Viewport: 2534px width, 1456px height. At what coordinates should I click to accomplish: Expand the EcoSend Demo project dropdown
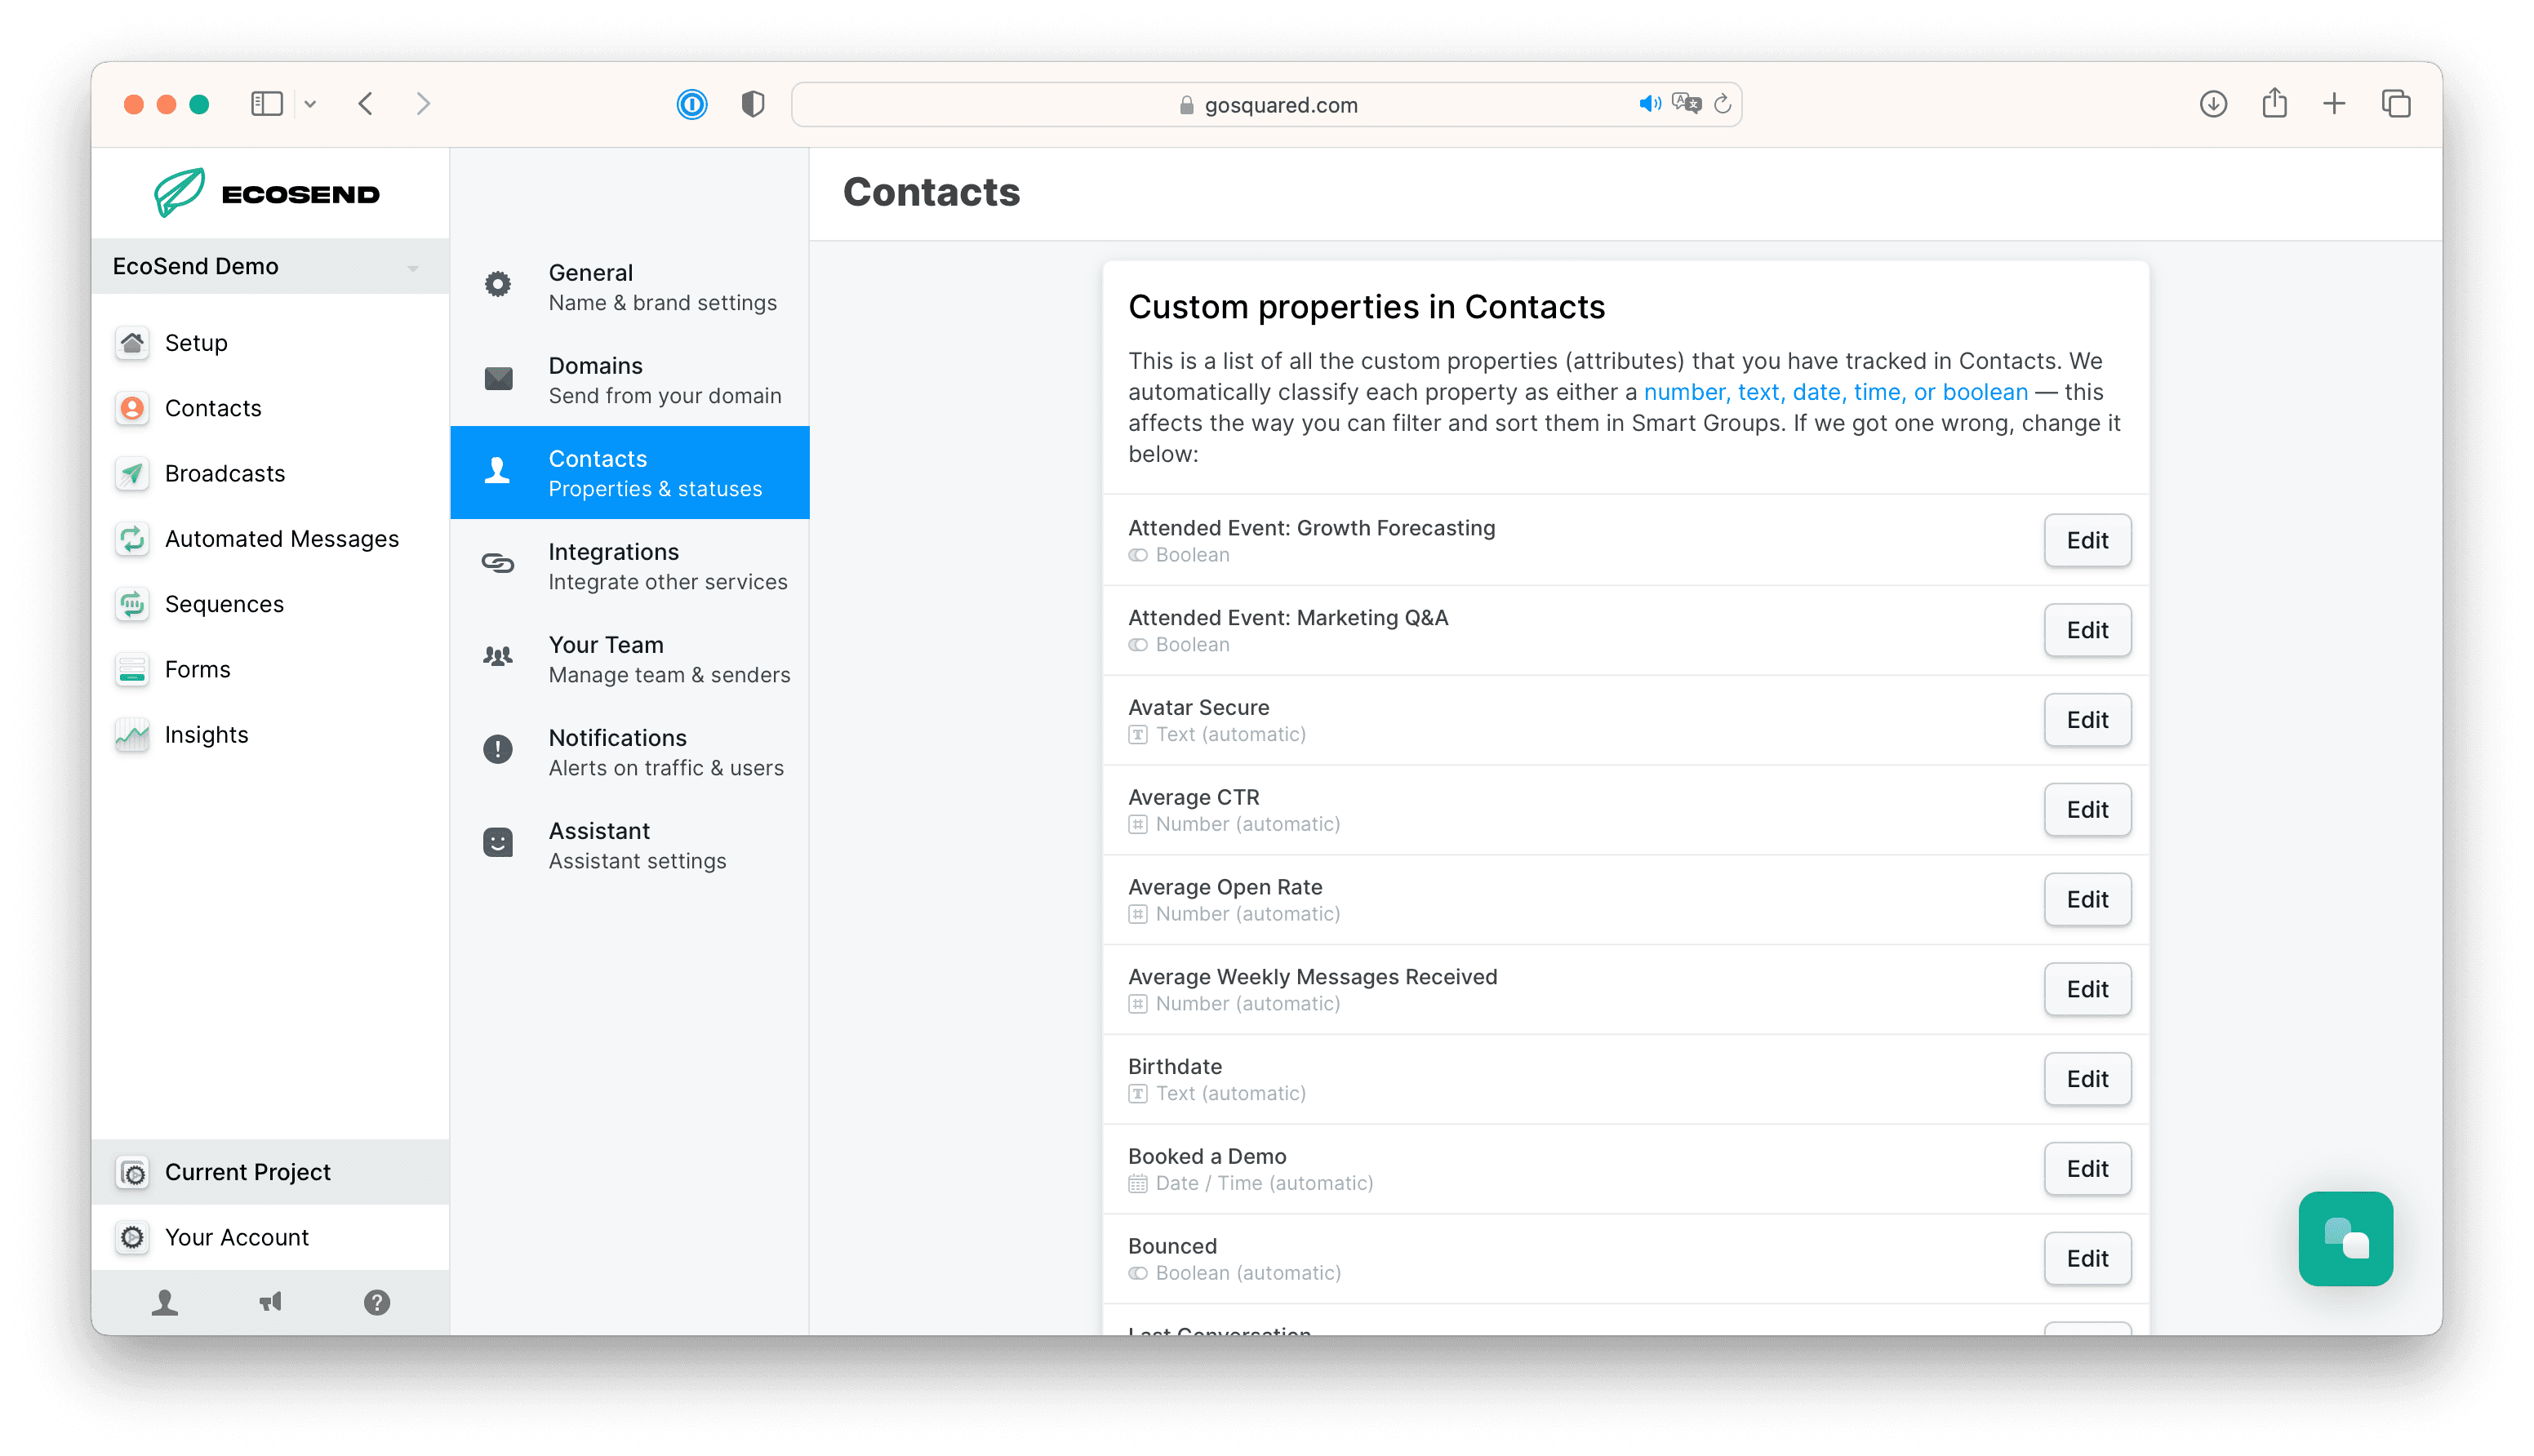tap(270, 266)
